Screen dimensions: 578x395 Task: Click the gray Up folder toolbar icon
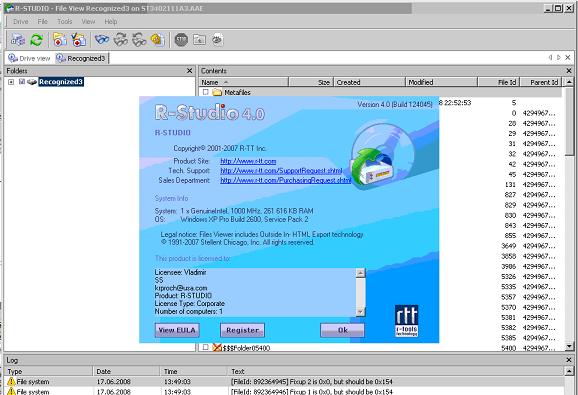point(199,39)
